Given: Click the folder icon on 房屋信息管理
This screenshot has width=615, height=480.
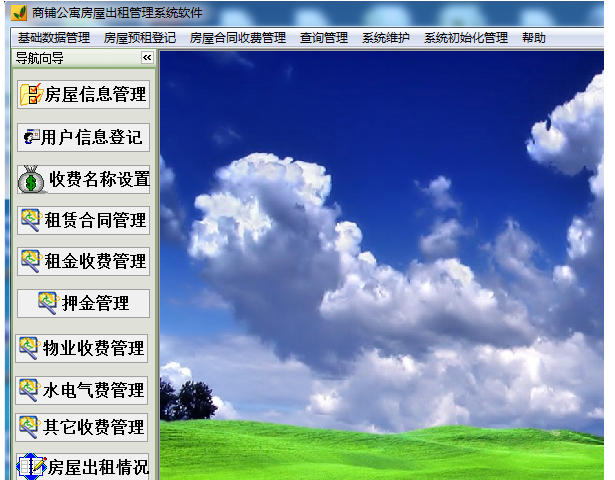Looking at the screenshot, I should (31, 94).
